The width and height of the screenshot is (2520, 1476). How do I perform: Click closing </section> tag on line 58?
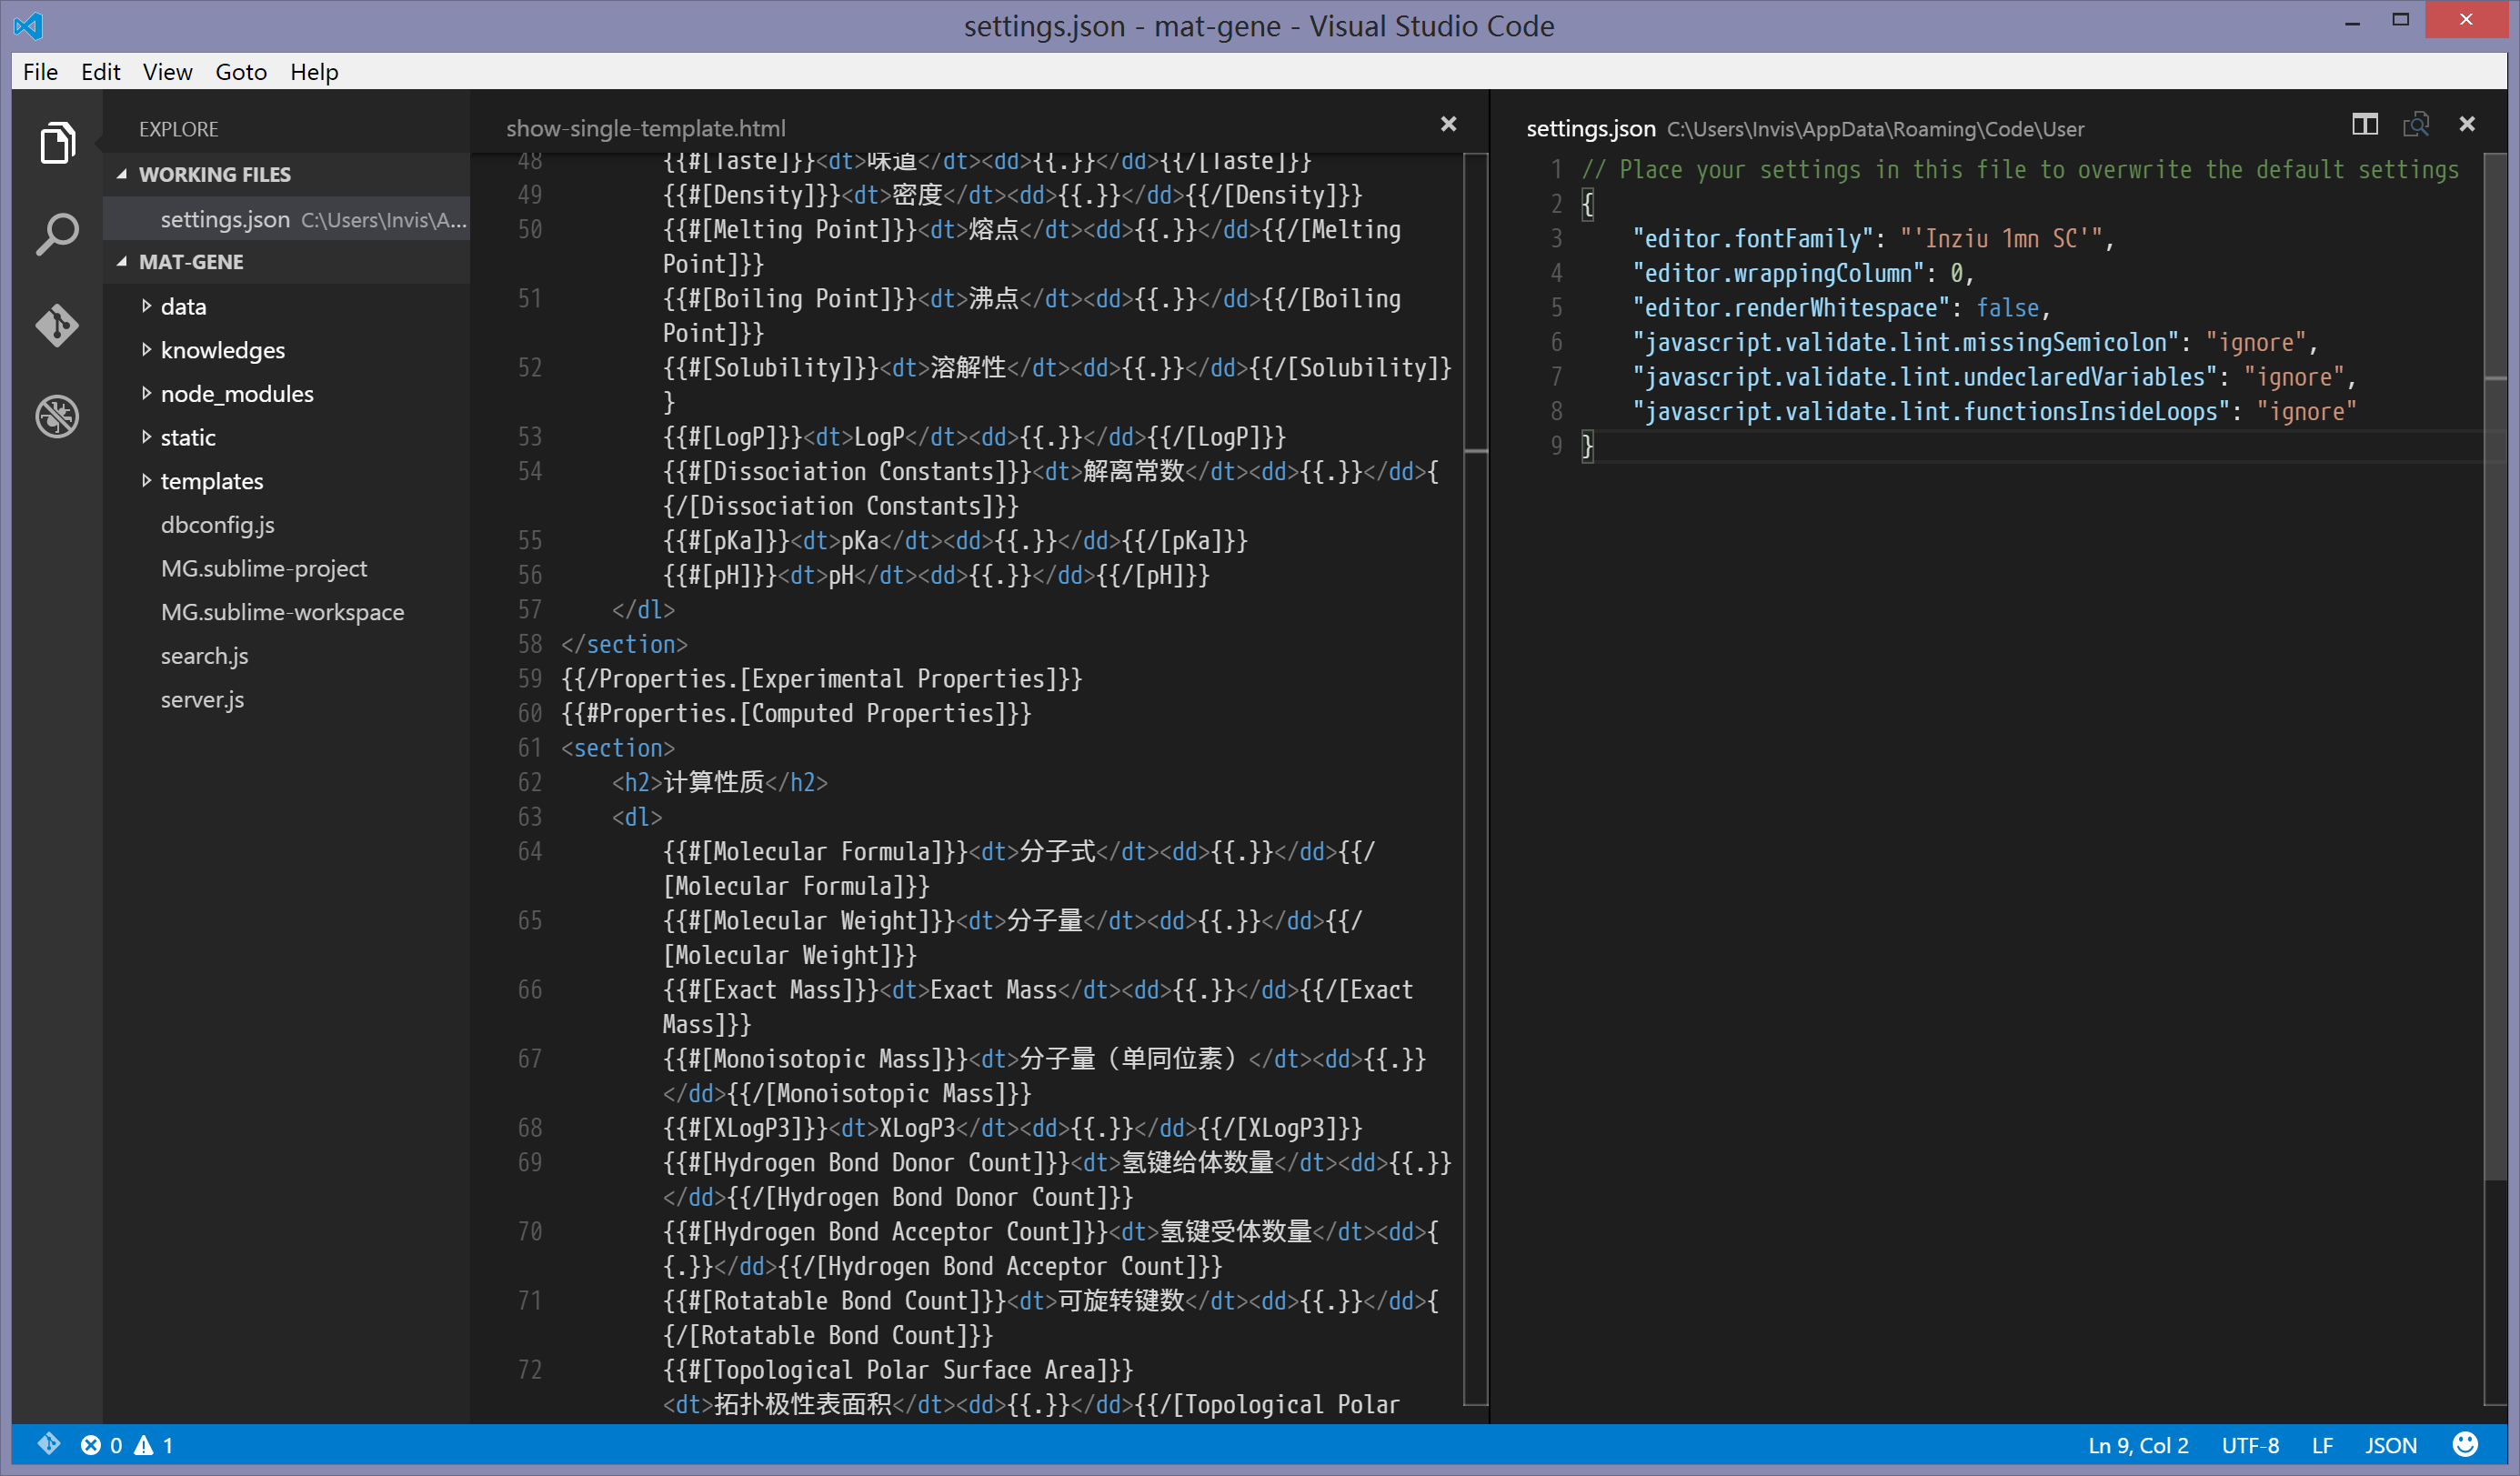(x=624, y=644)
